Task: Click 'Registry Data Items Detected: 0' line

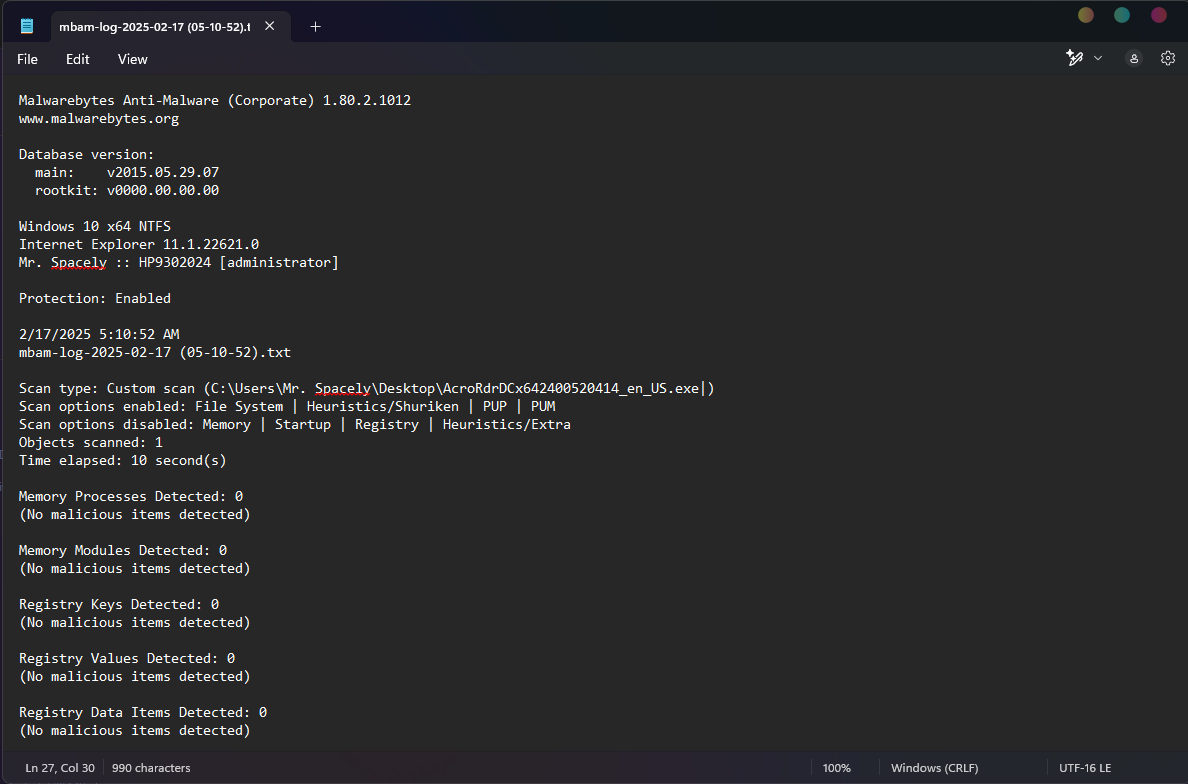Action: click(x=142, y=712)
